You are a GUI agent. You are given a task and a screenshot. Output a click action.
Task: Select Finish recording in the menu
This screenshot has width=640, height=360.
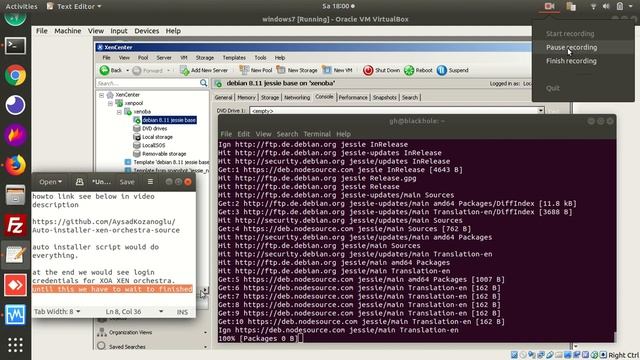[x=571, y=61]
